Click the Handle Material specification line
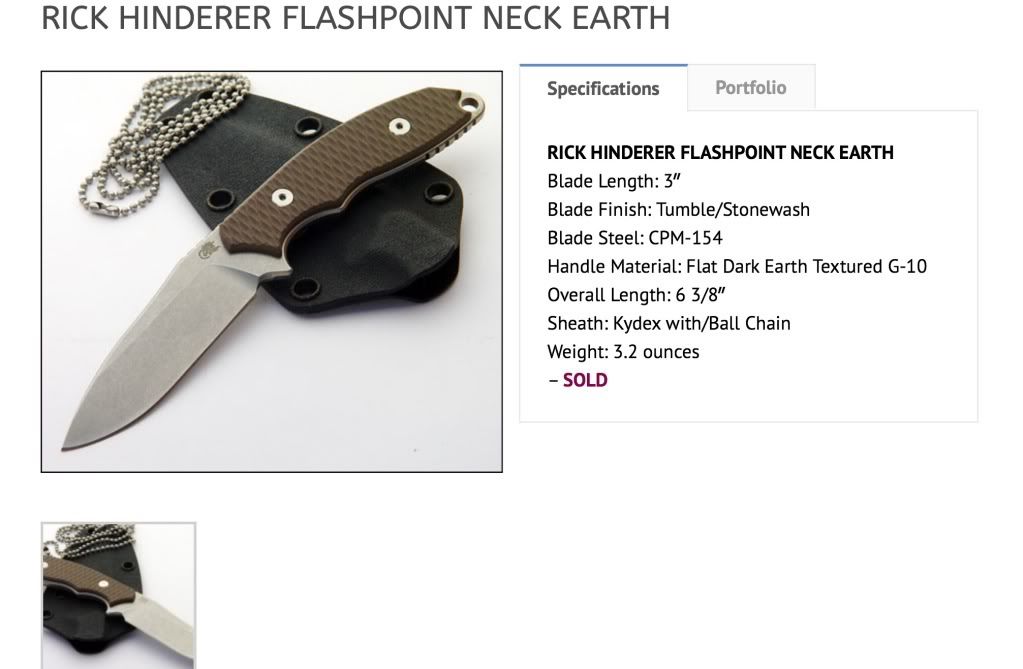 click(x=737, y=266)
